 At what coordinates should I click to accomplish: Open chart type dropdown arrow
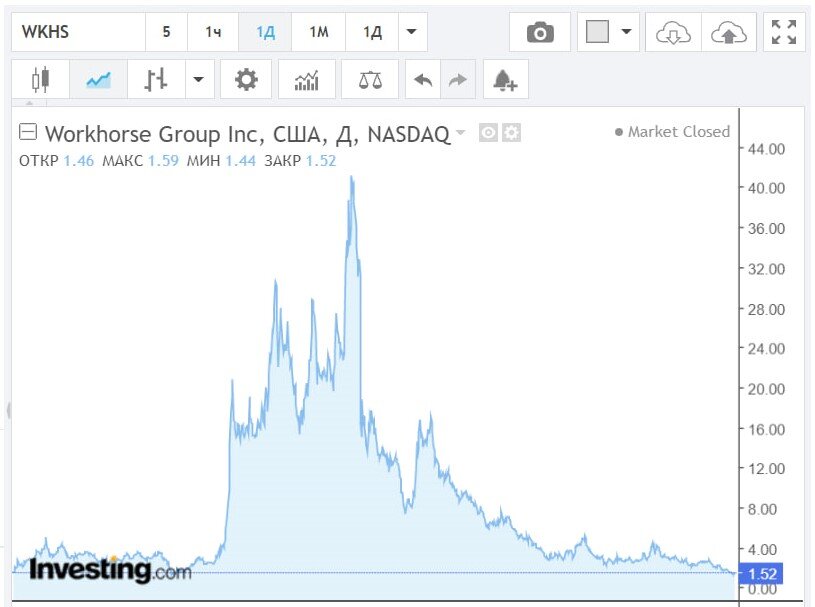[199, 80]
